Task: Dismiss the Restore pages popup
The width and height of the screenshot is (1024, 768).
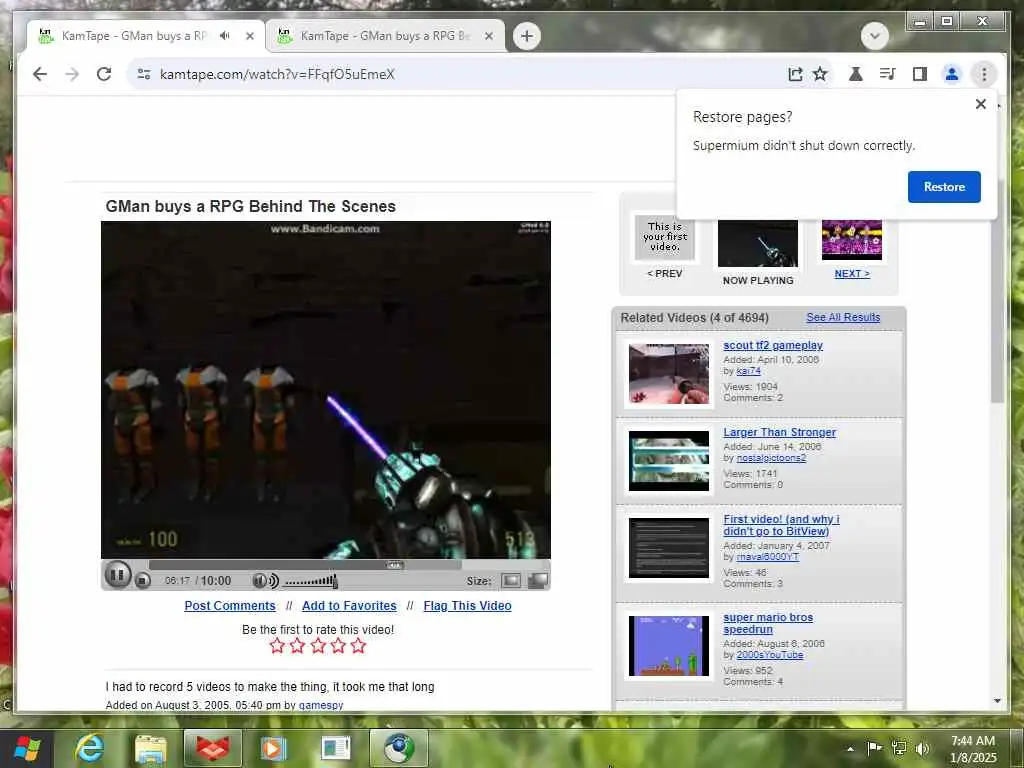Action: [980, 104]
